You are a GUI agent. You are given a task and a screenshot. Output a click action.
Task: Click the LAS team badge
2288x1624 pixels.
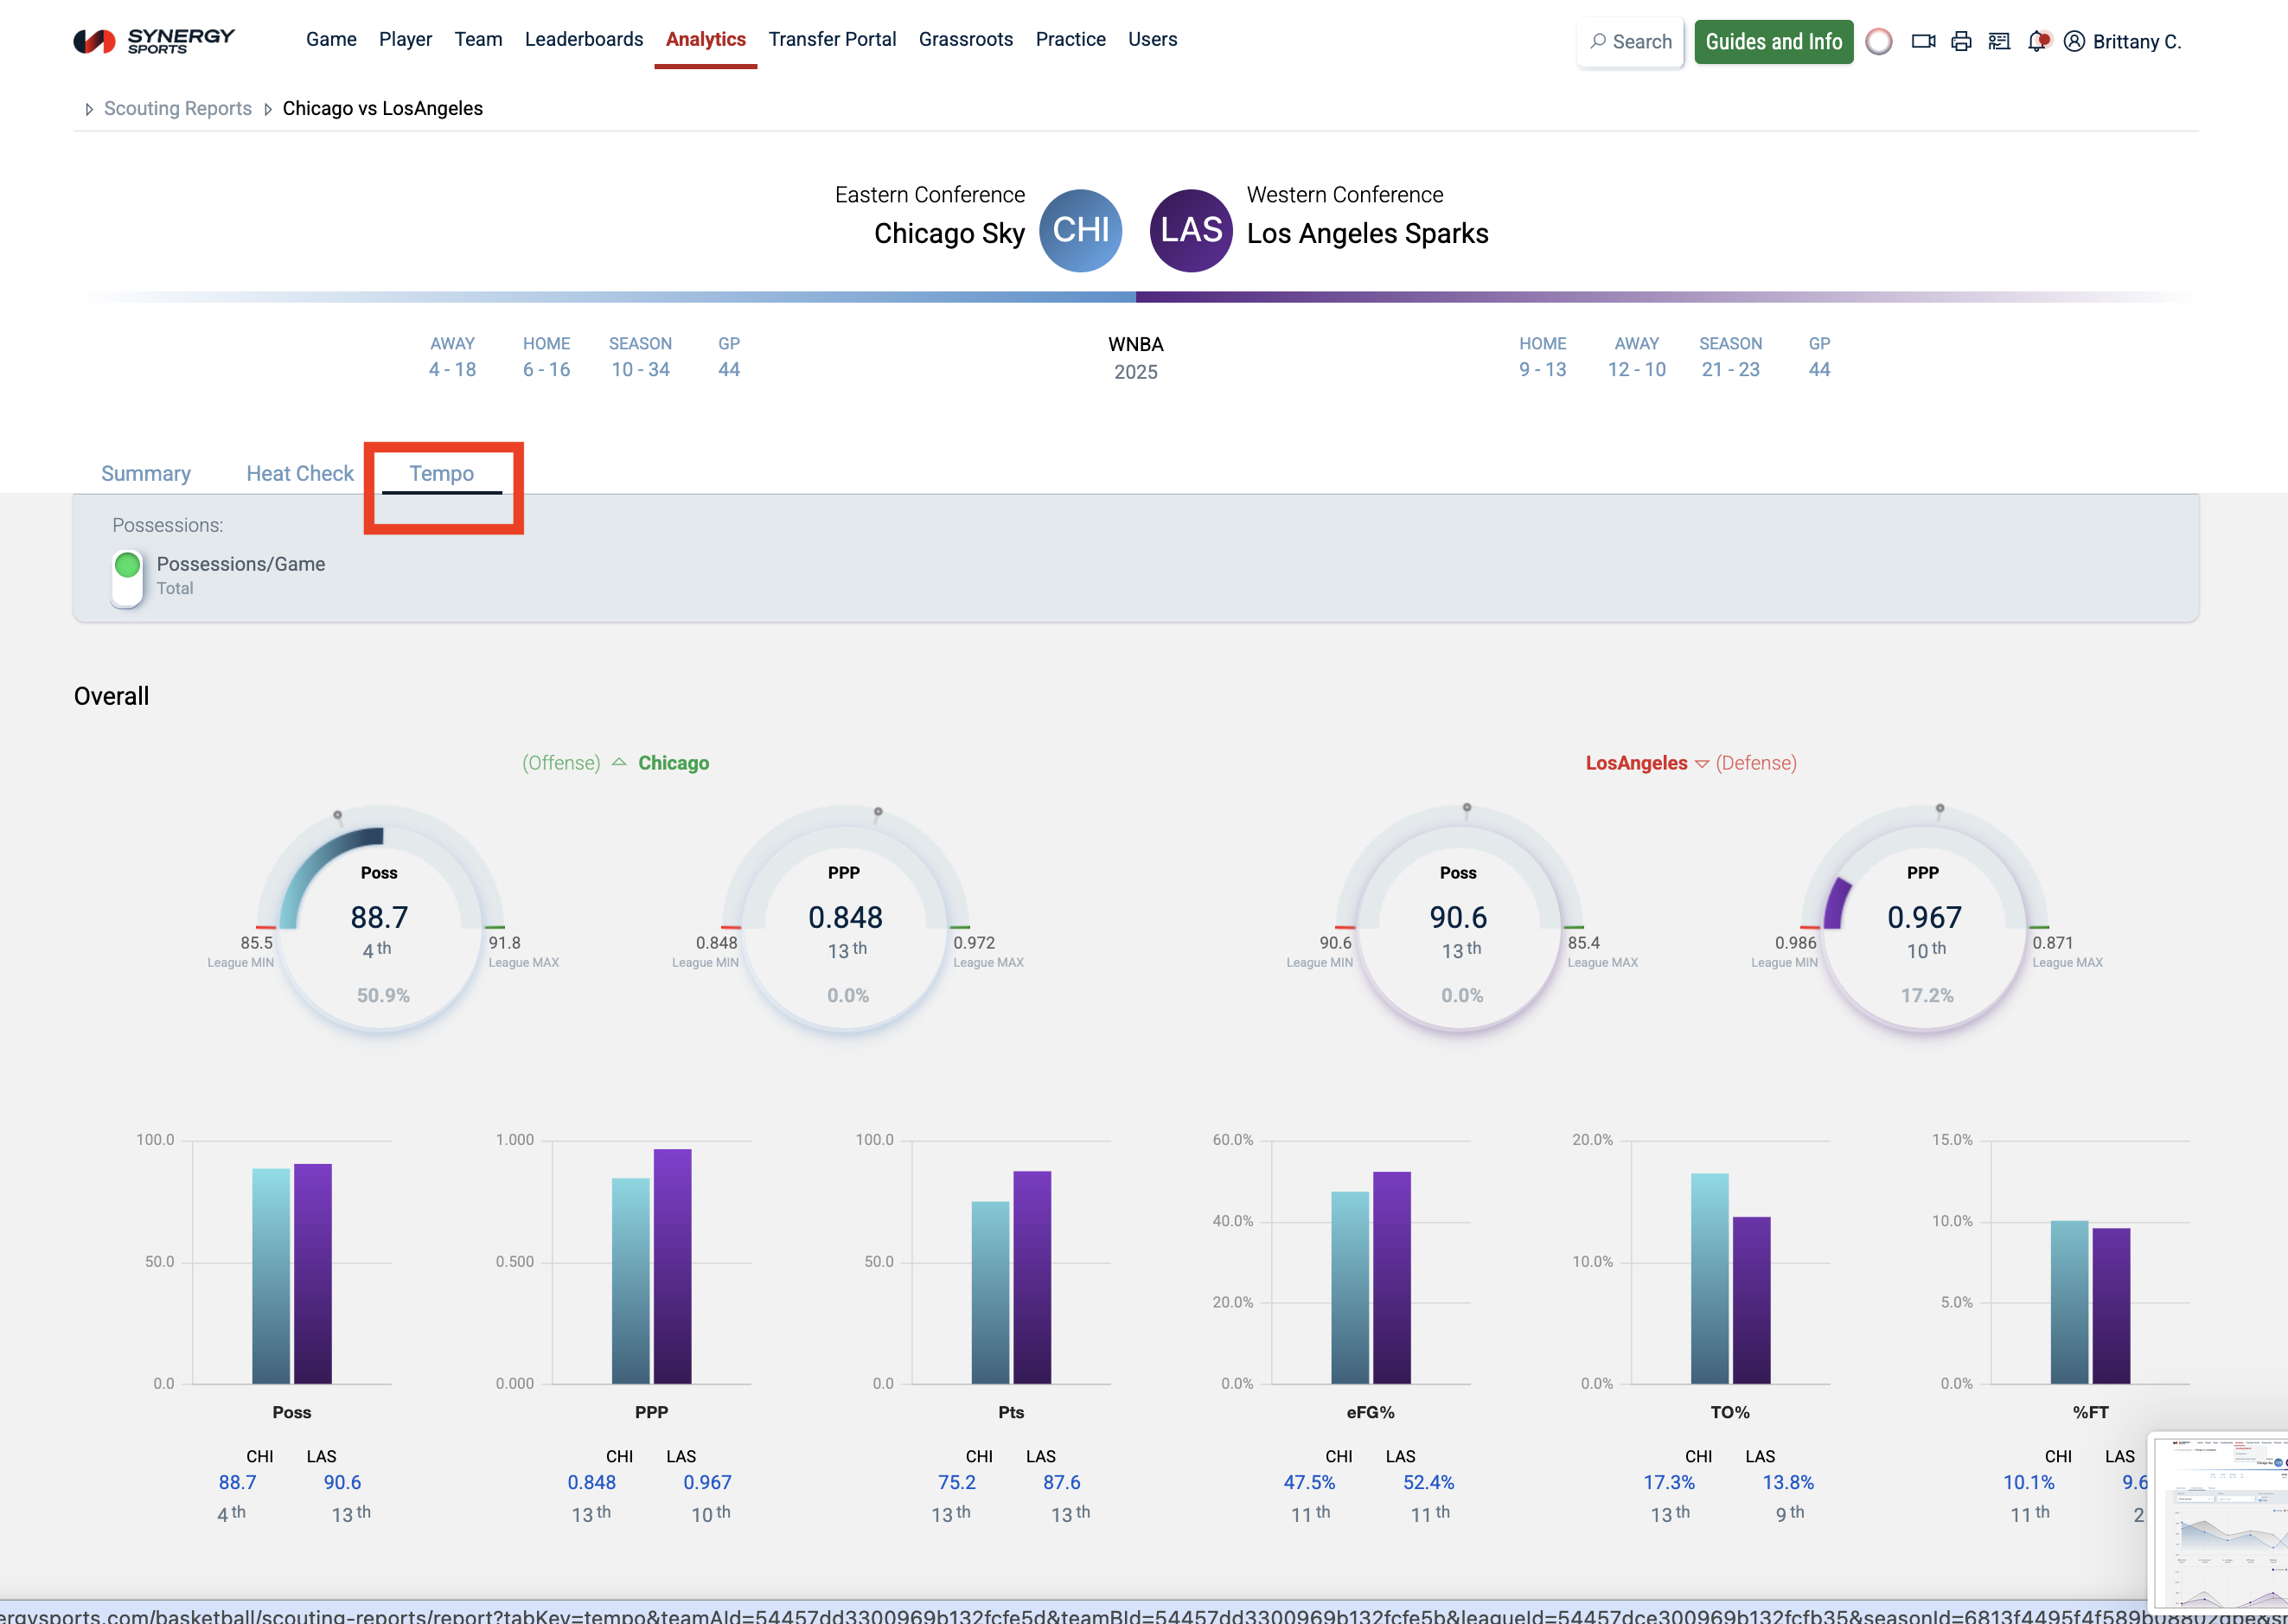tap(1191, 231)
